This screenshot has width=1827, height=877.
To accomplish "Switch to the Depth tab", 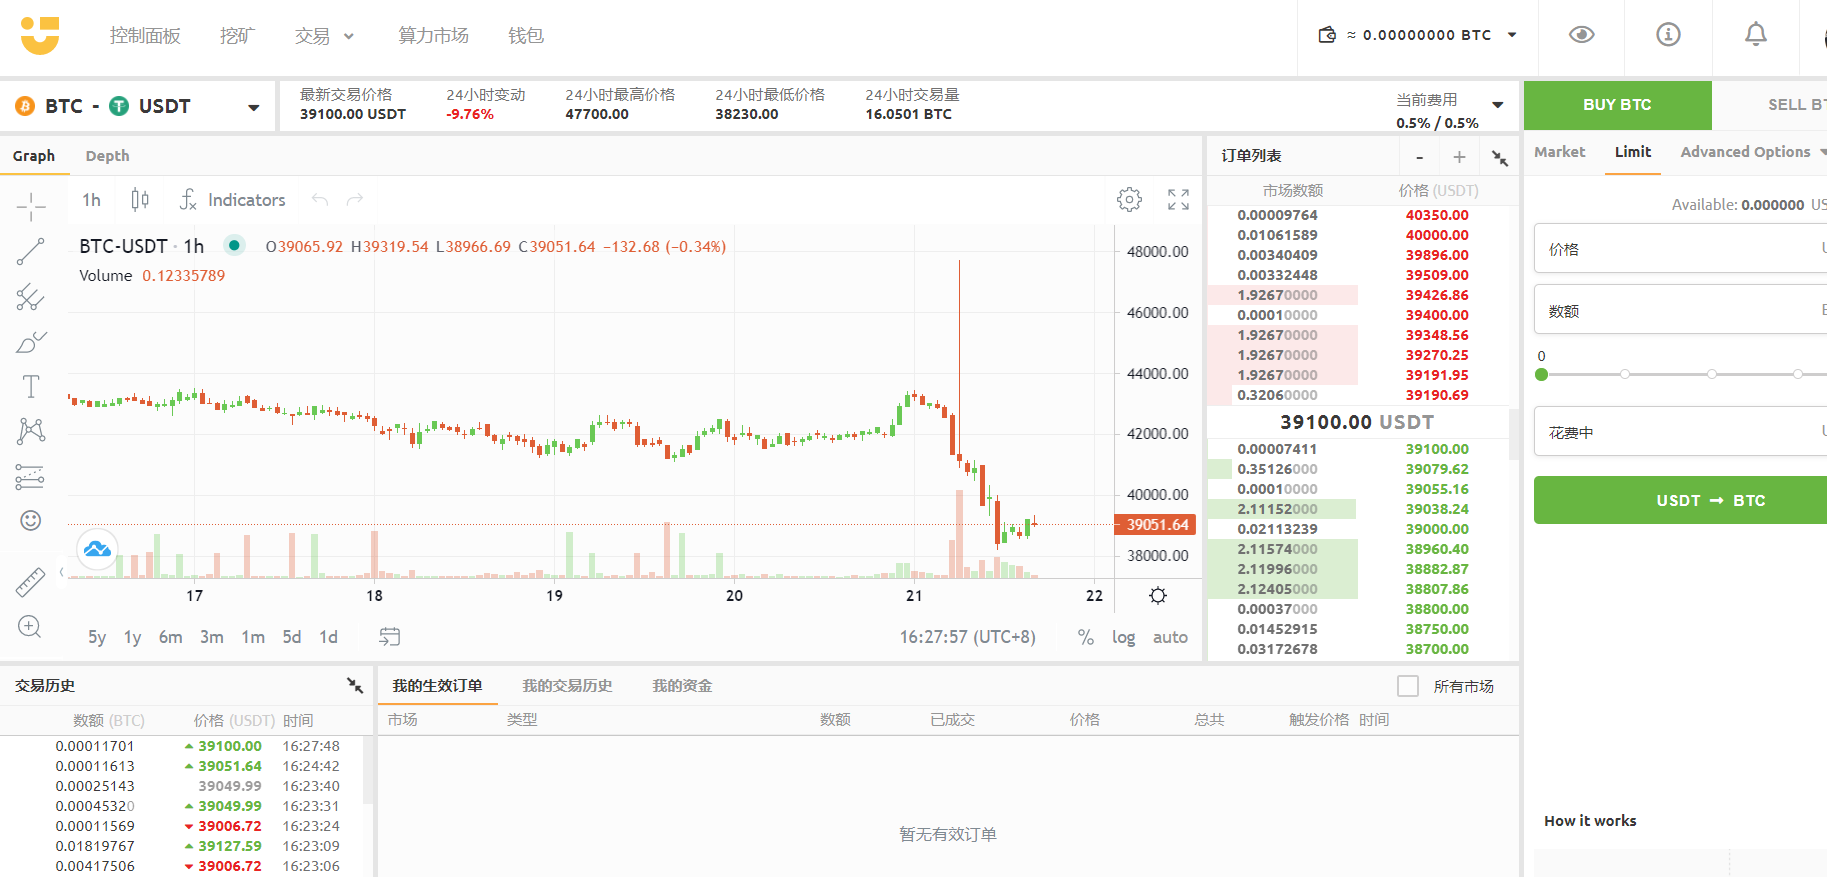I will pyautogui.click(x=107, y=156).
